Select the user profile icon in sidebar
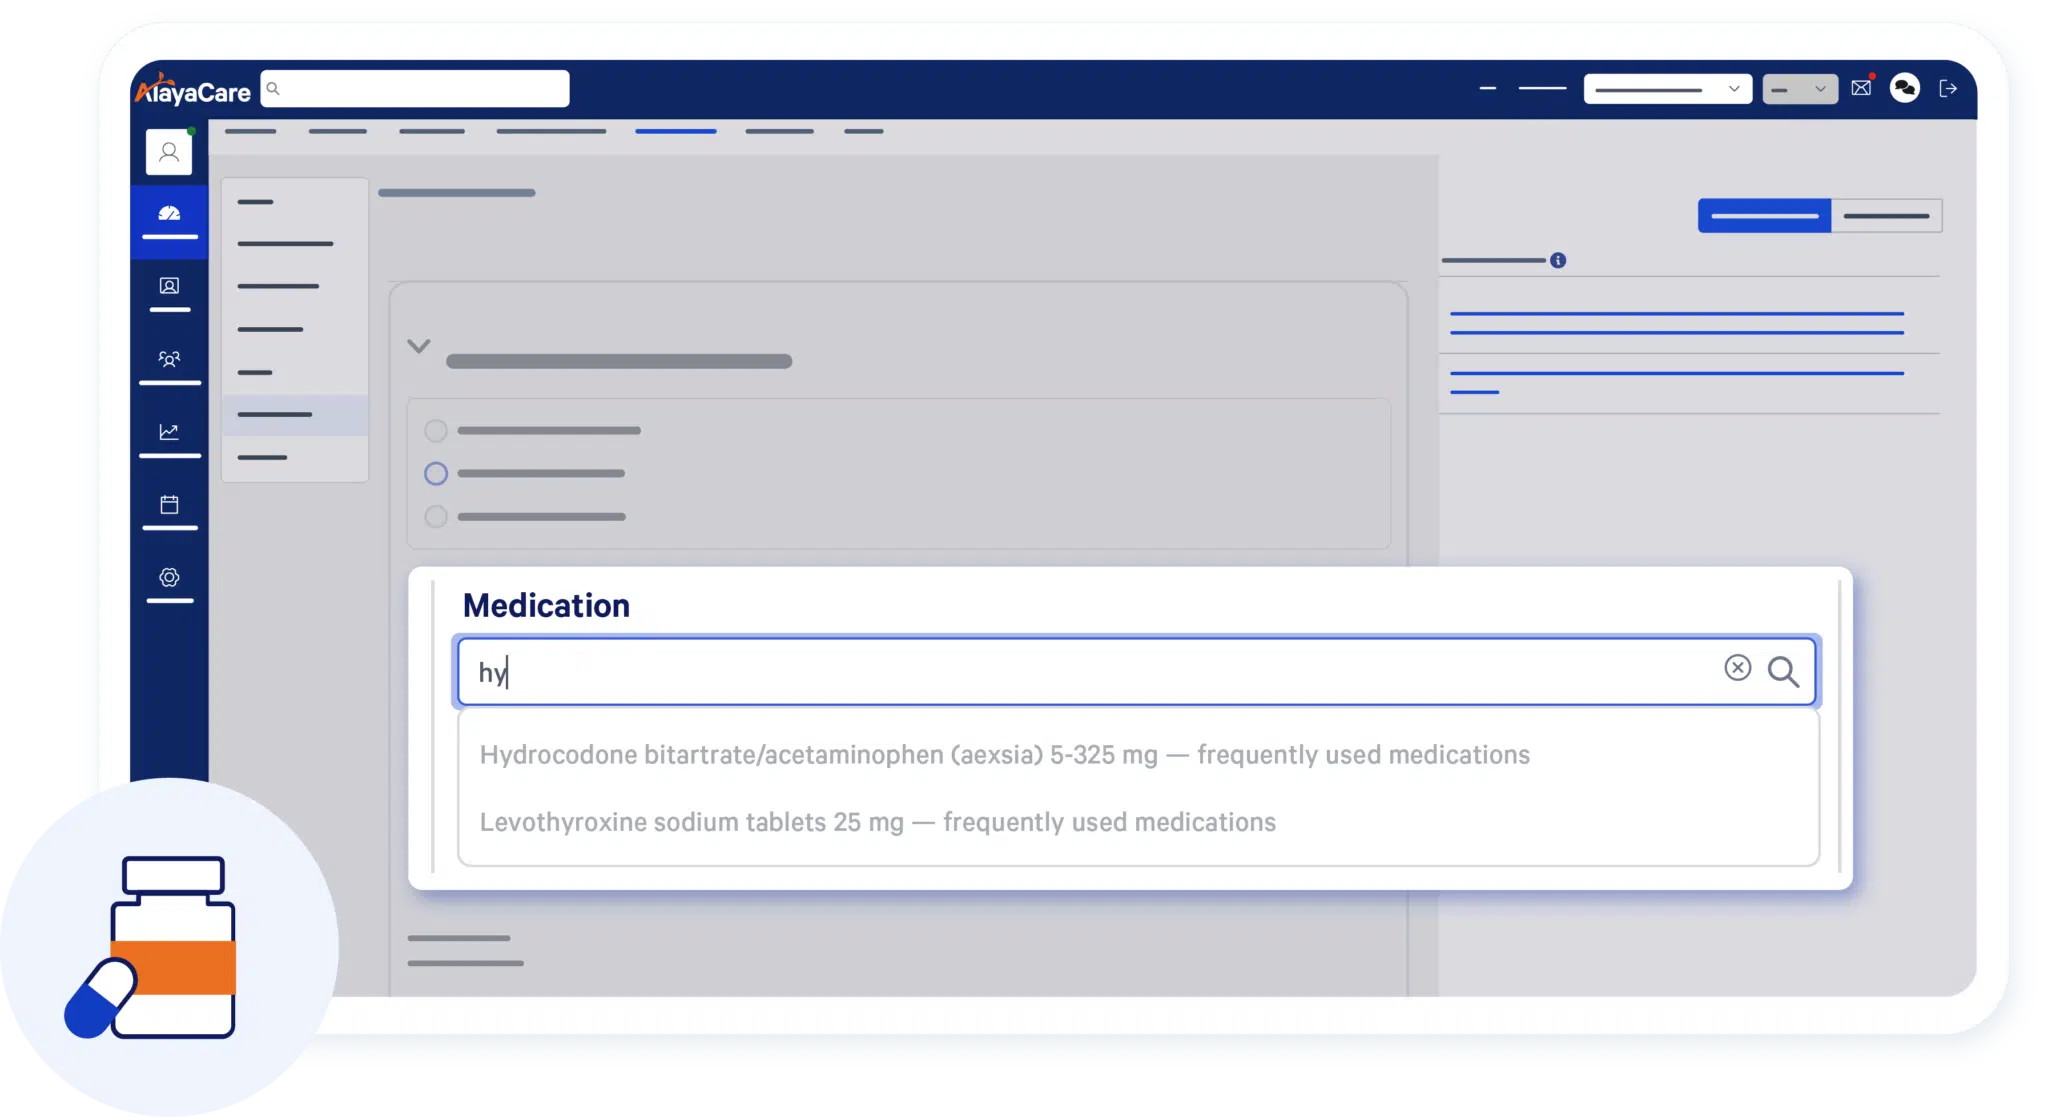This screenshot has height=1117, width=2048. tap(169, 151)
